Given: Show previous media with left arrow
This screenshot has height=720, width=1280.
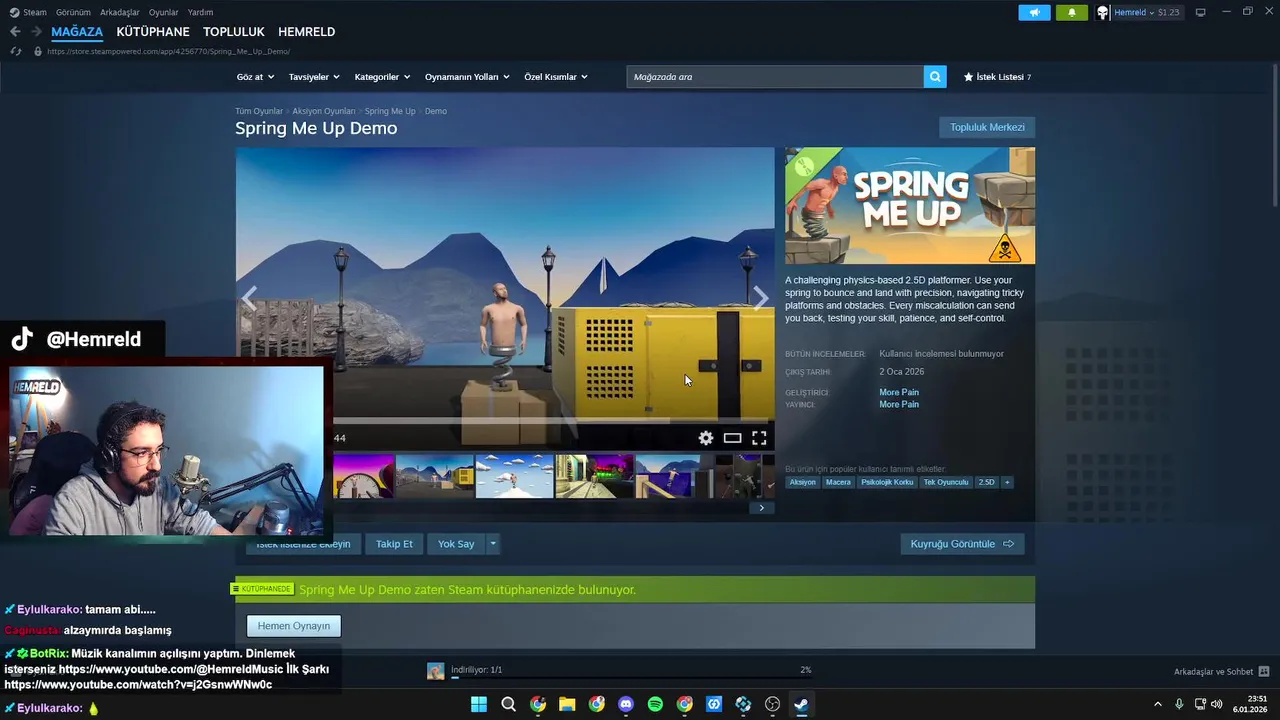Looking at the screenshot, I should [x=249, y=298].
